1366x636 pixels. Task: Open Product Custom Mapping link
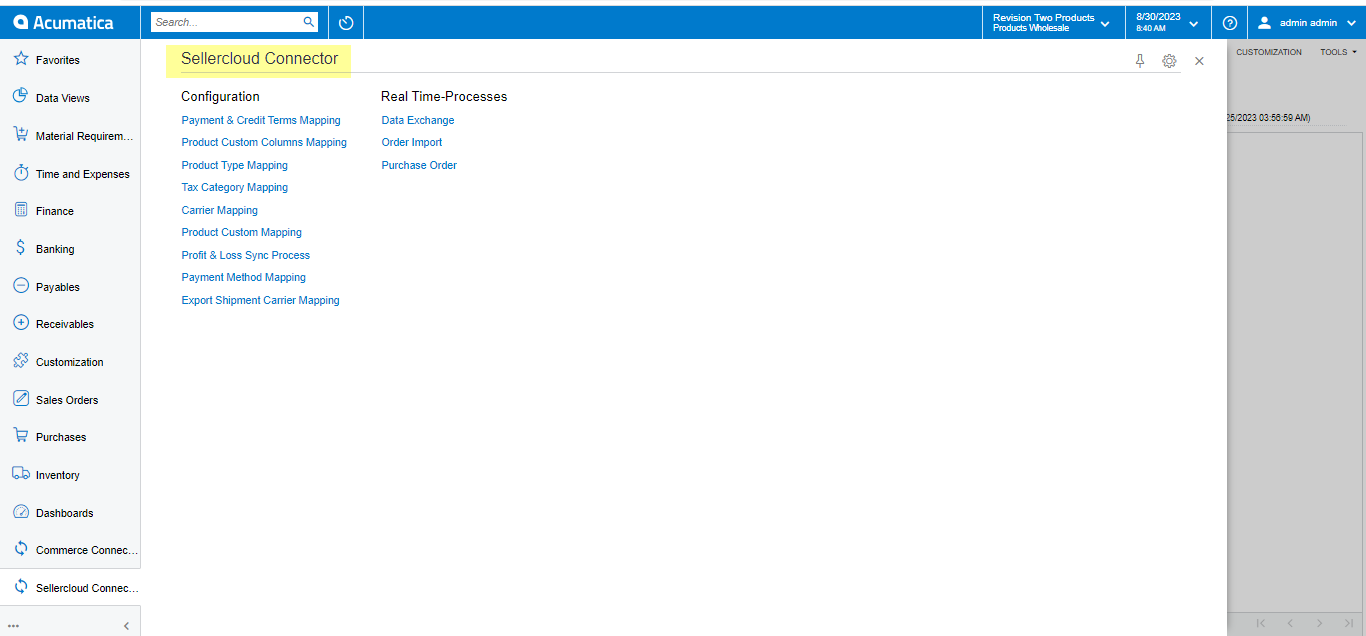tap(241, 232)
